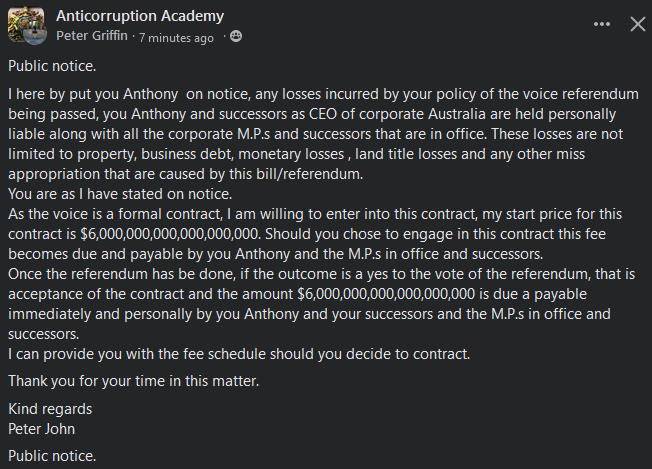Visit Peter Griffin's profile link

coord(93,37)
